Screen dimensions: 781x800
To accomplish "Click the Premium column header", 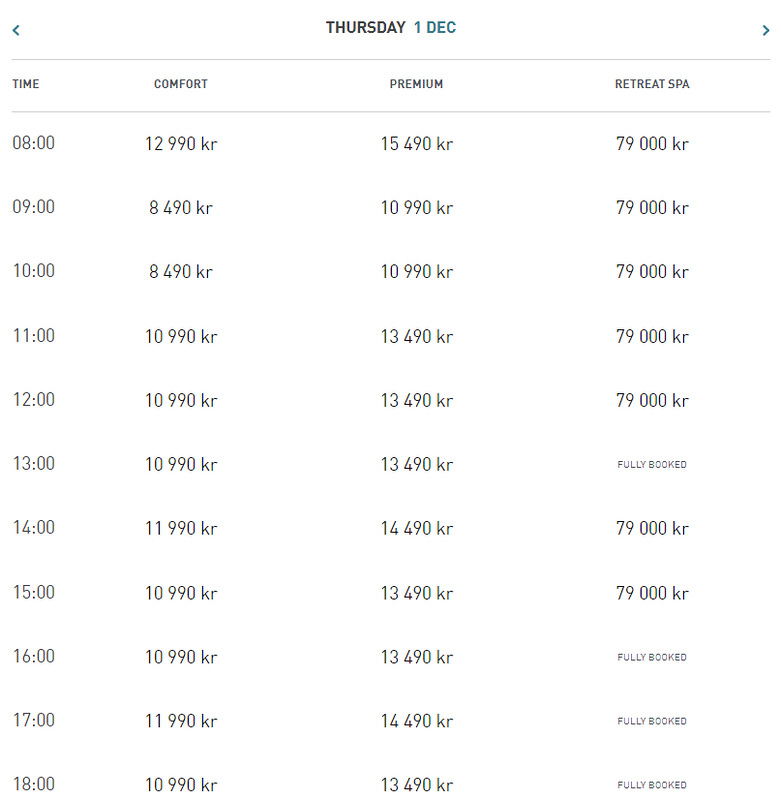I will pos(416,84).
